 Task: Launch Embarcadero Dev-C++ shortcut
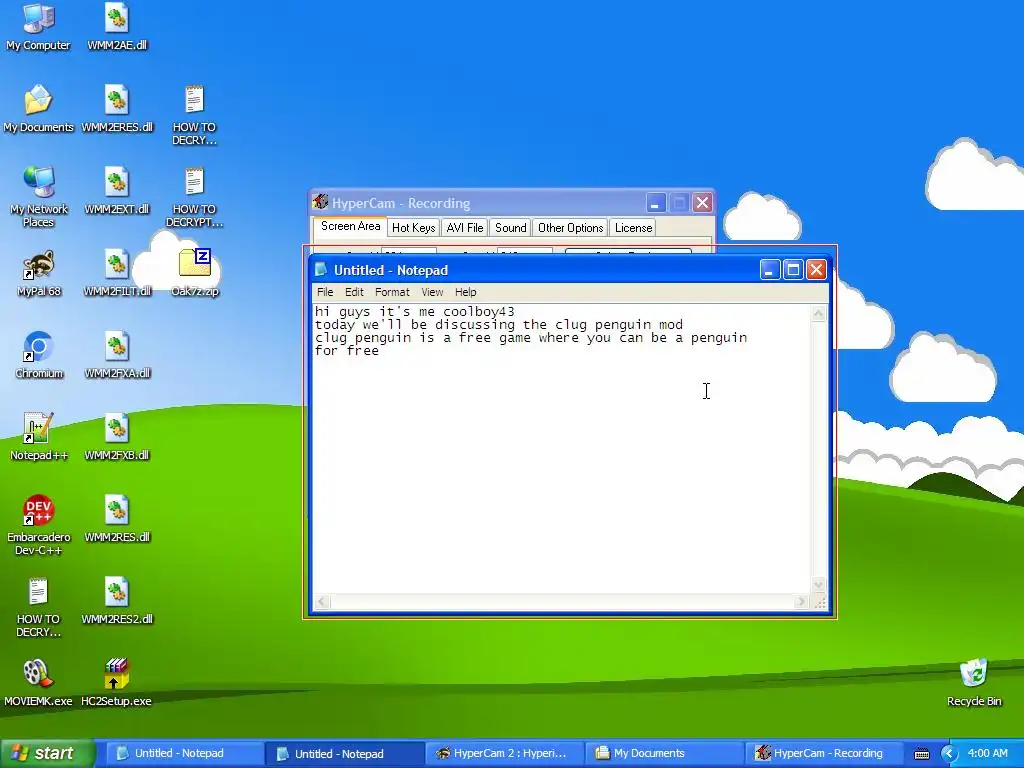39,525
